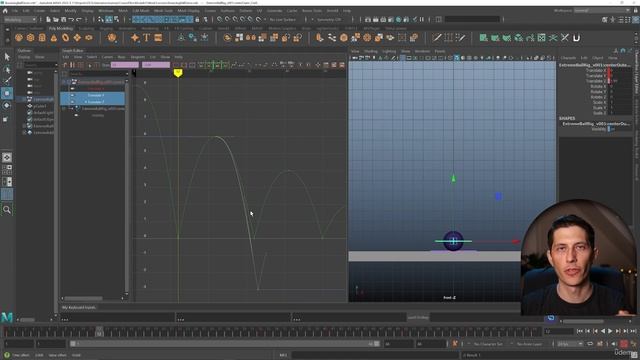
Task: Open the viewport Shading menu
Action: (x=371, y=51)
